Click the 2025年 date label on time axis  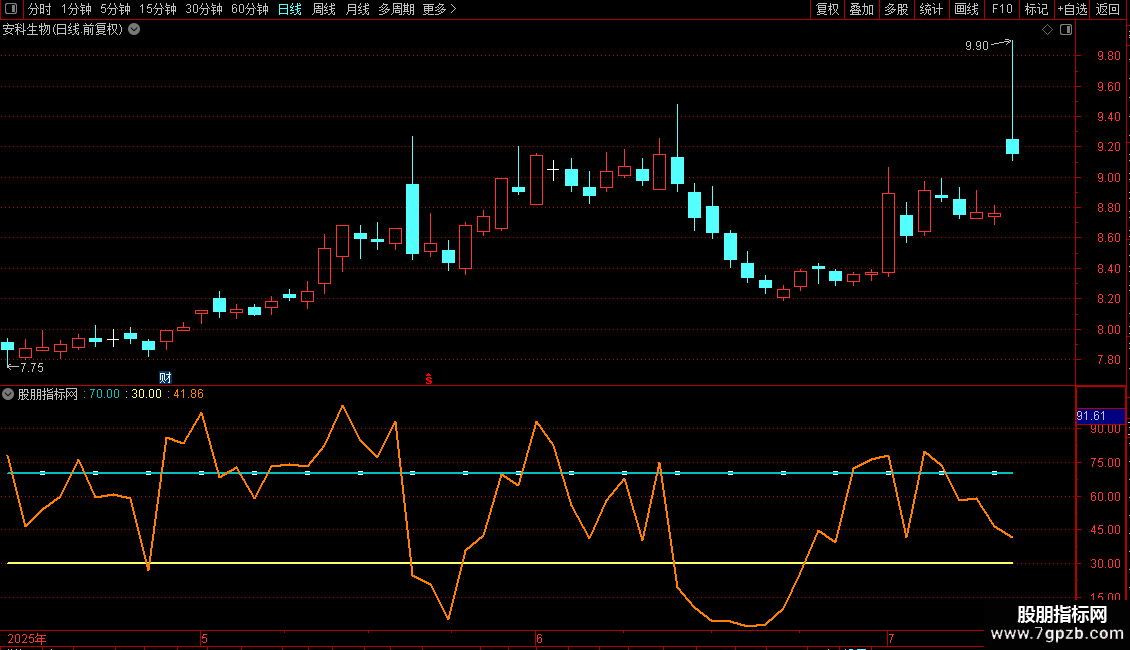(27, 638)
